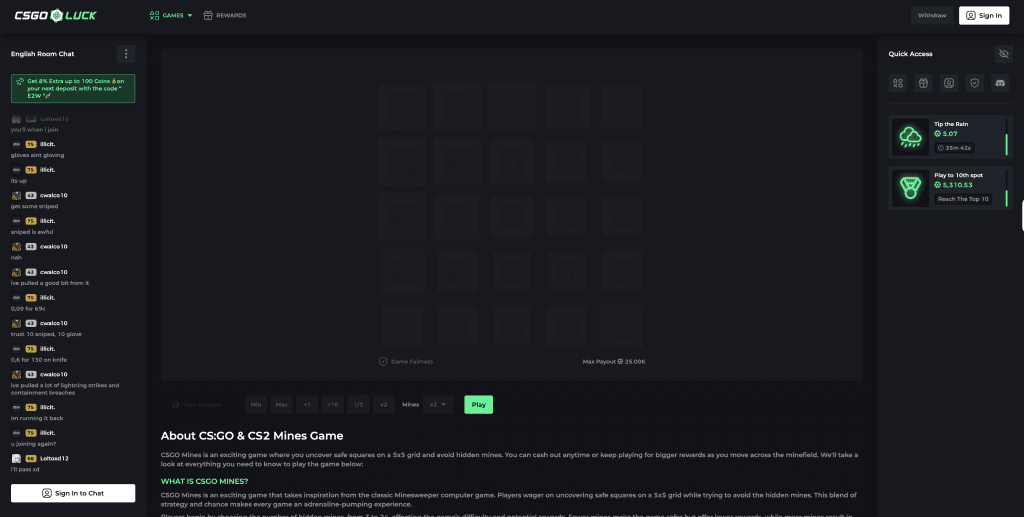
Task: Set bet to Min
Action: (256, 405)
